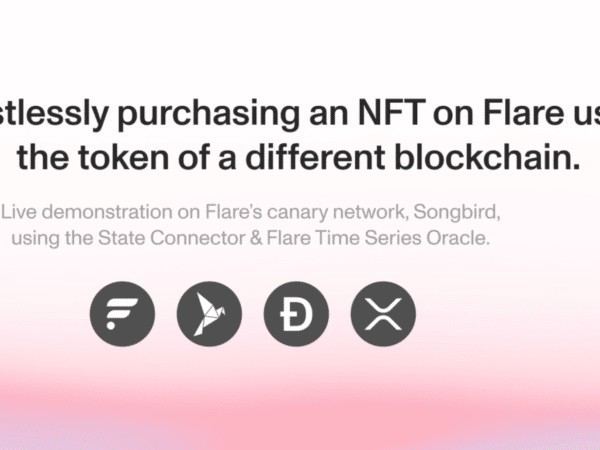Viewport: 600px width, 450px height.
Task: Click the ampersand in the subtitle line
Action: (256, 238)
